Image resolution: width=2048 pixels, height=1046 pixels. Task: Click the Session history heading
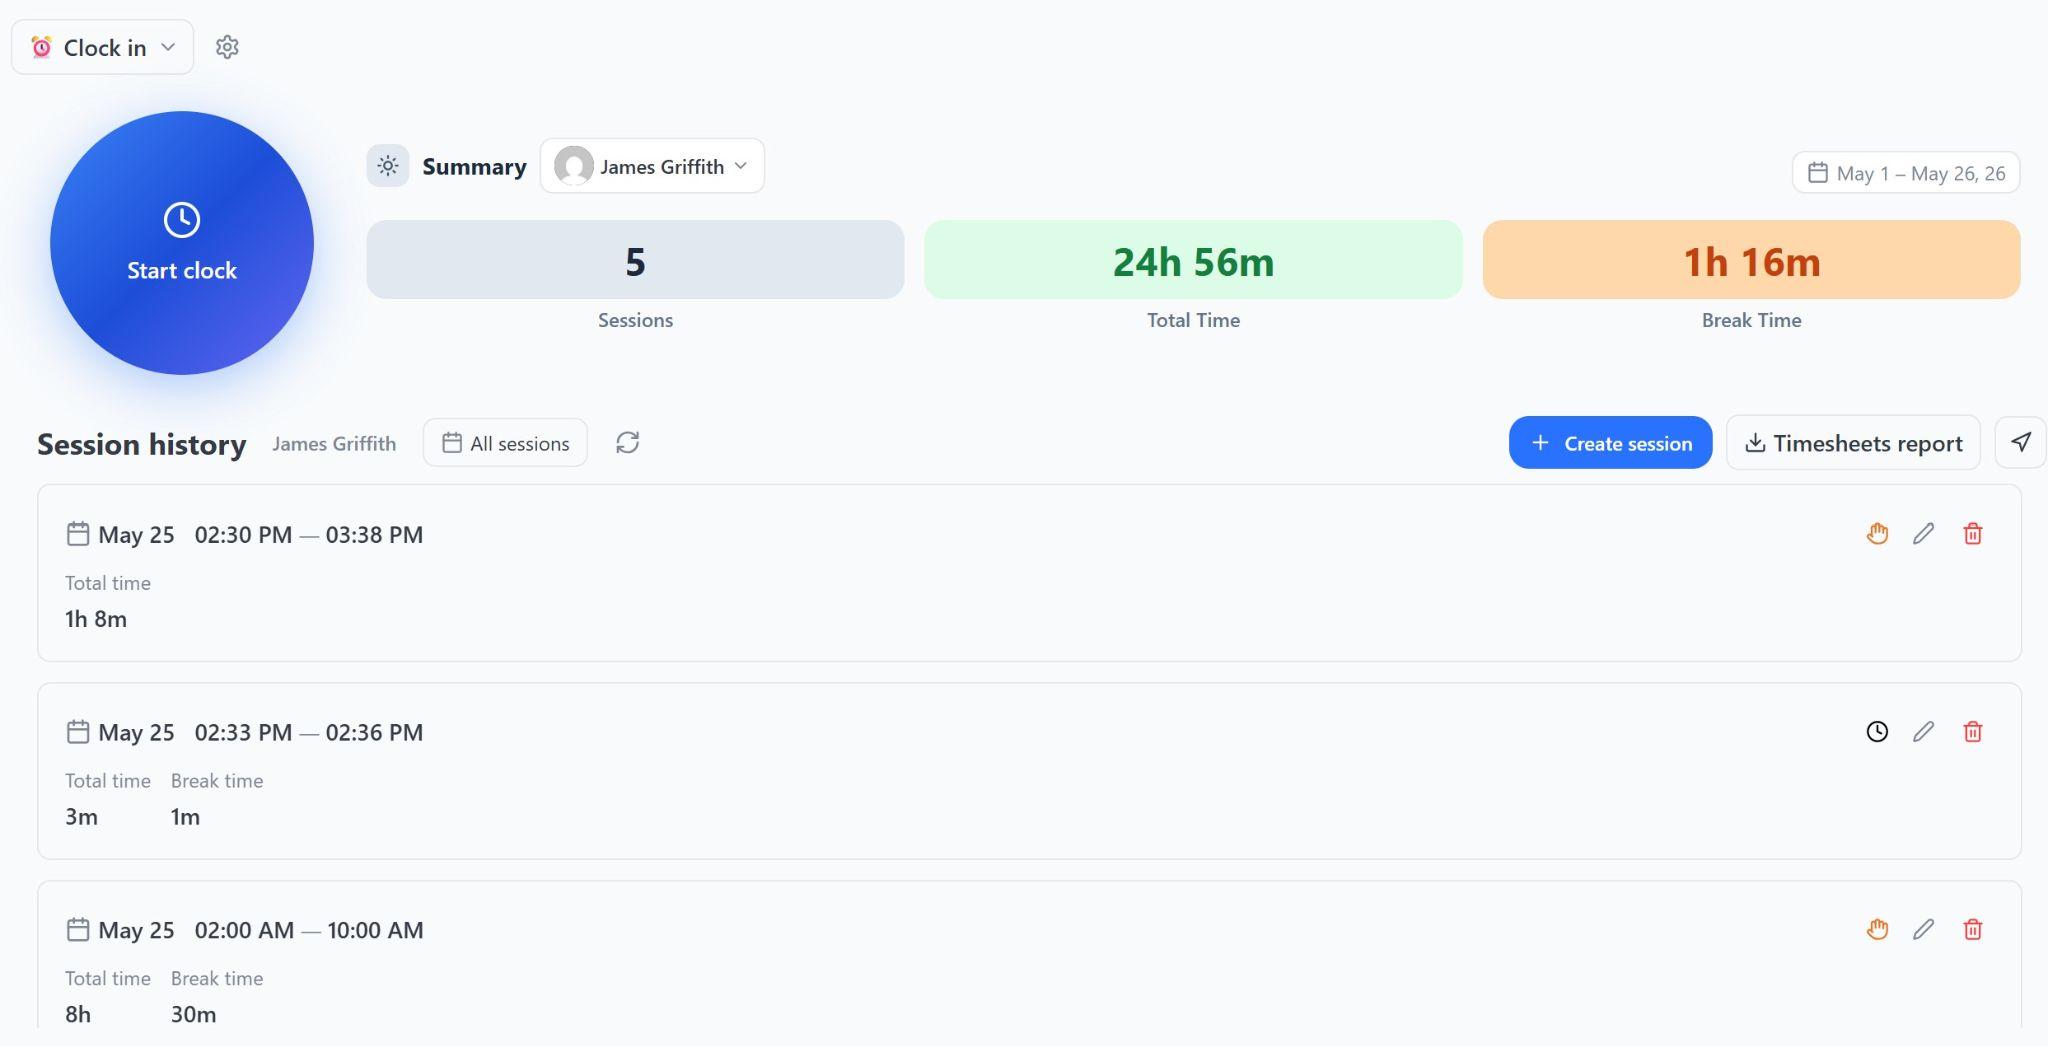142,444
